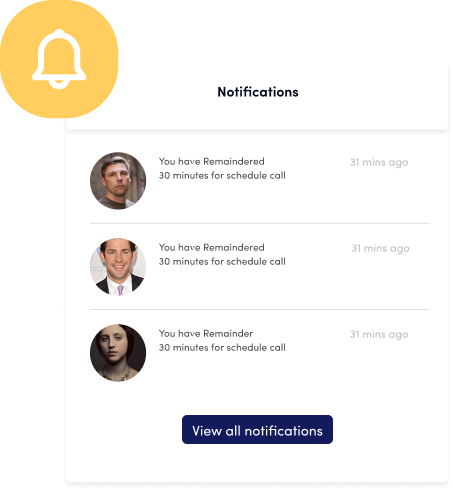
Task: Select second notification's "30 minutes for schedule call" line
Action: click(x=222, y=261)
